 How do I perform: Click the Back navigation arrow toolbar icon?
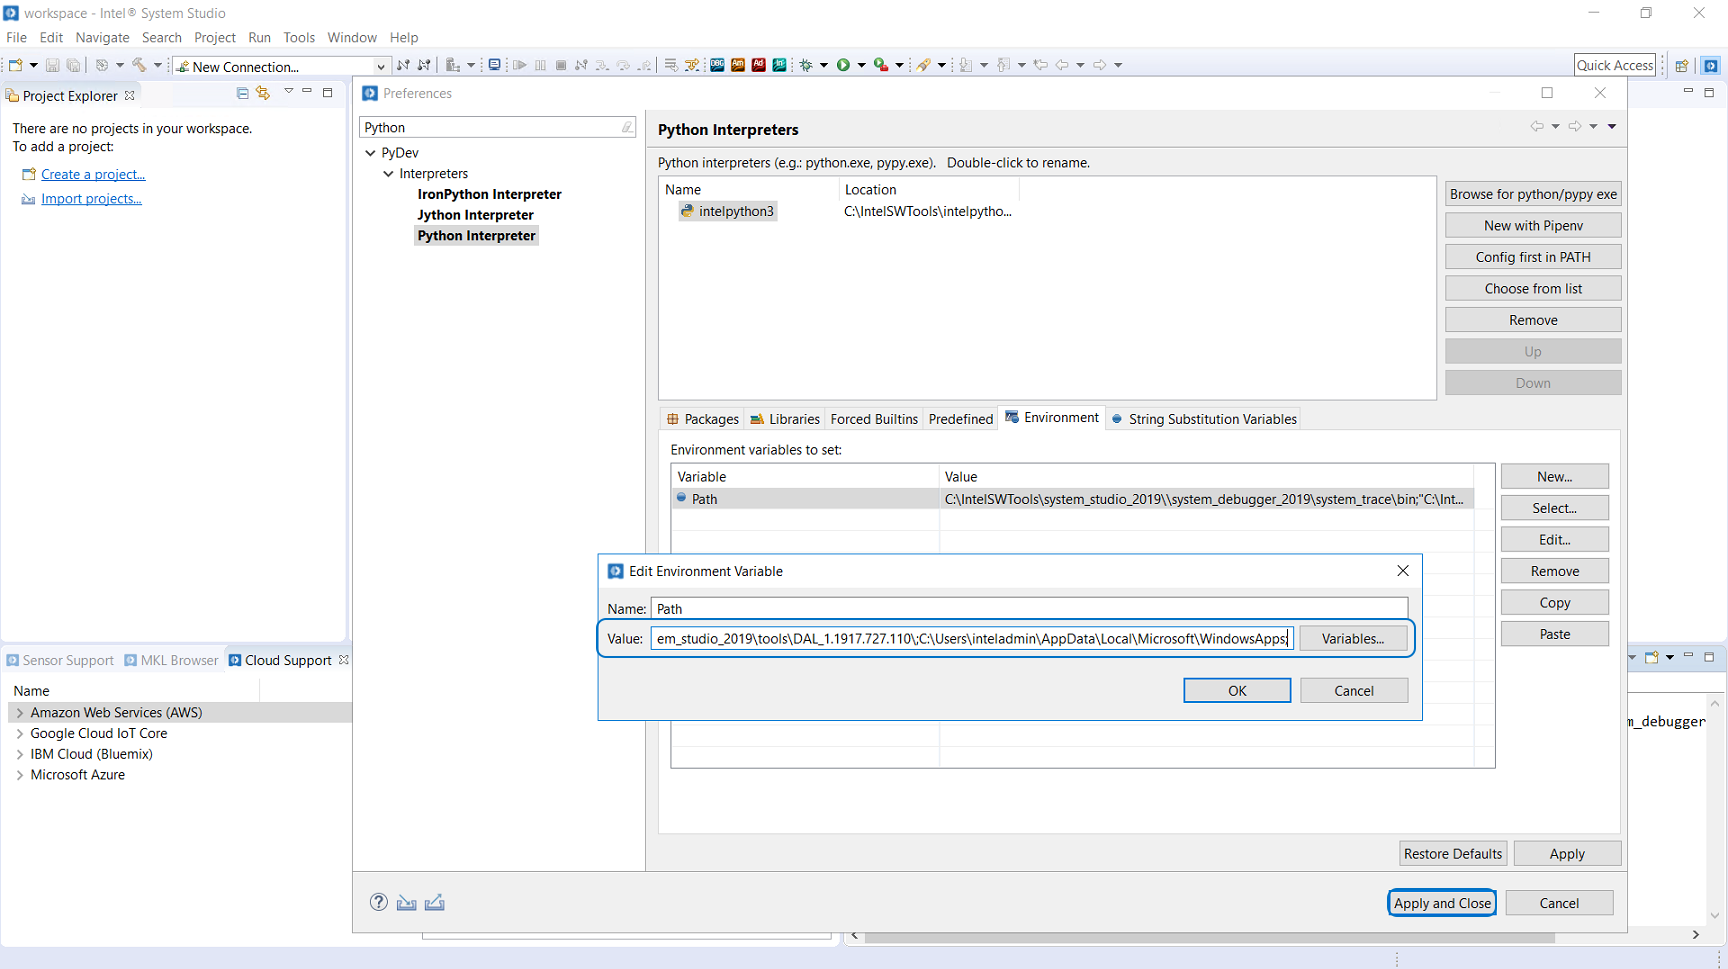pos(1062,65)
